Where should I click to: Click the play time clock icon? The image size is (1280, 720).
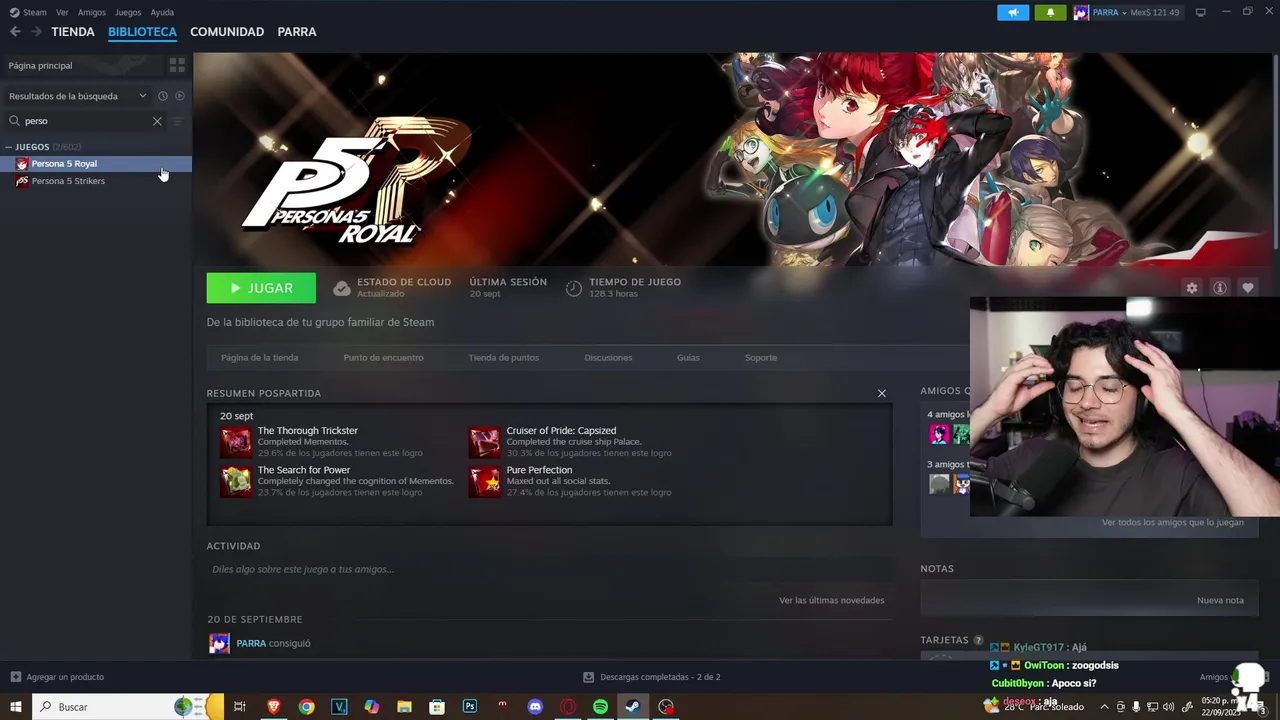click(x=574, y=288)
